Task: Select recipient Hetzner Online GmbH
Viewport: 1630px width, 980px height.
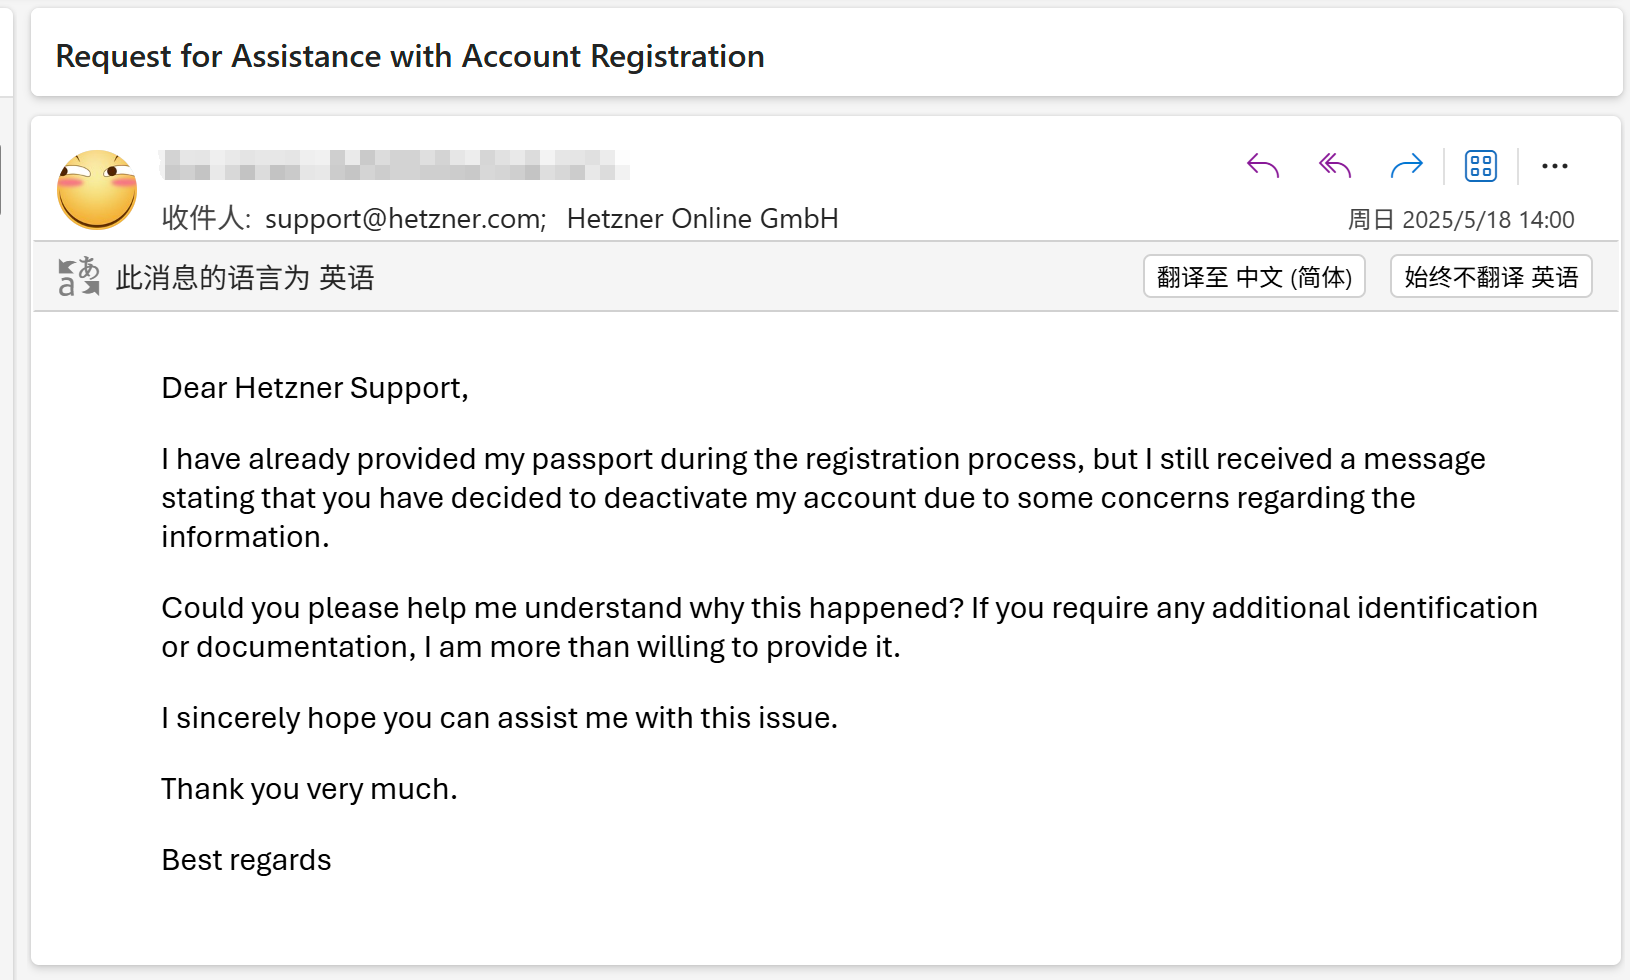Action: point(702,219)
